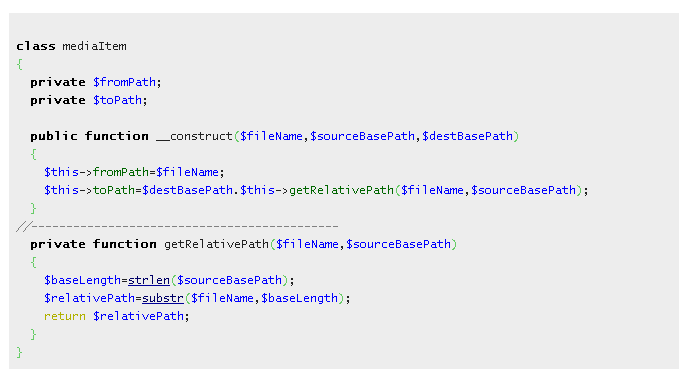Click the substr function link
The width and height of the screenshot is (688, 382).
163,298
